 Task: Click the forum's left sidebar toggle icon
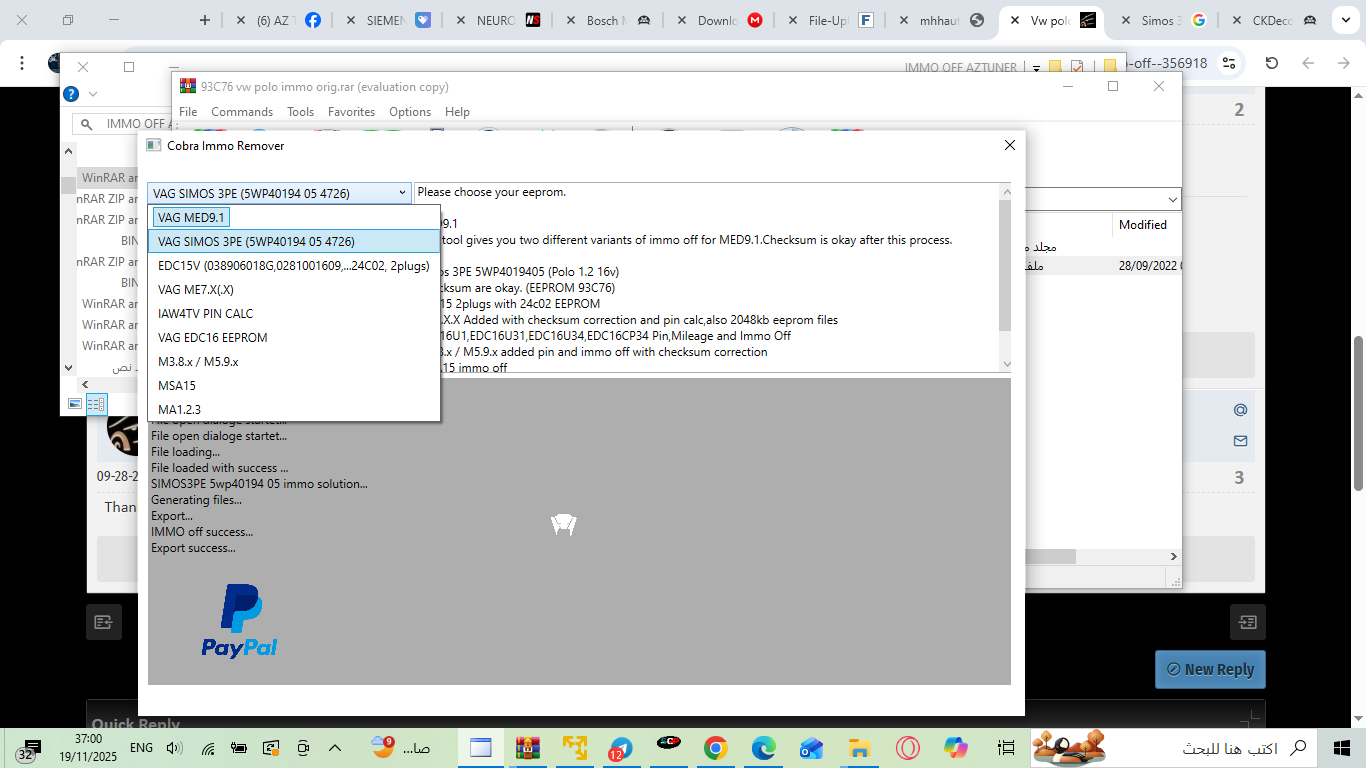[104, 622]
